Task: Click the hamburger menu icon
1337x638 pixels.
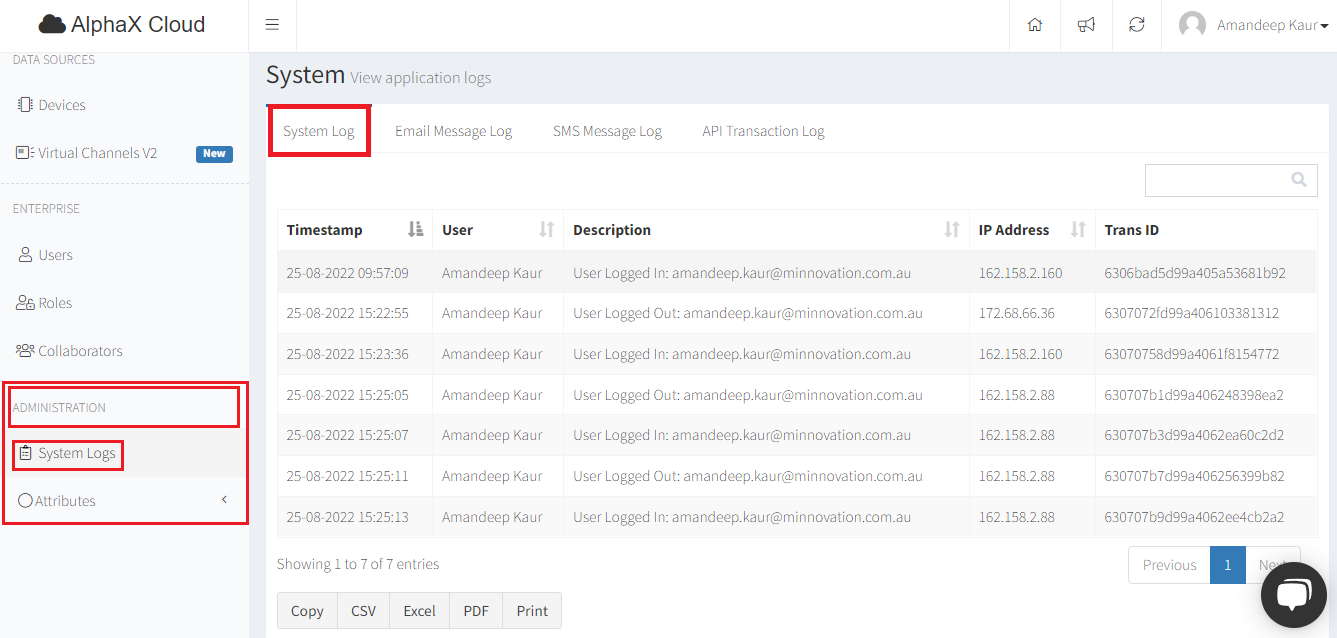Action: tap(272, 25)
